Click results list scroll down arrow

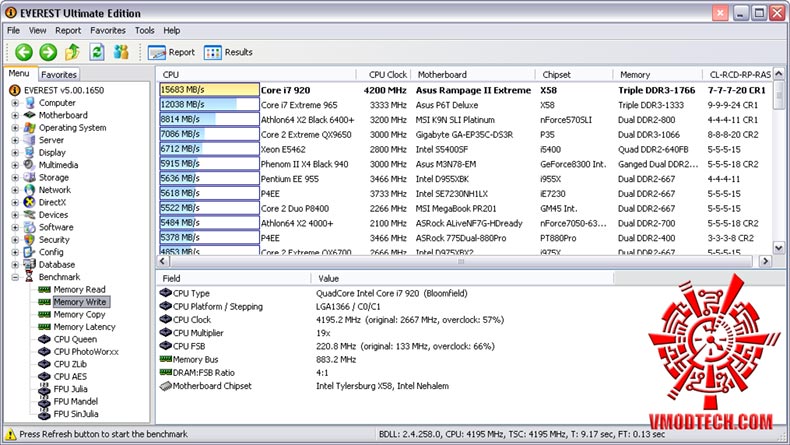(779, 248)
